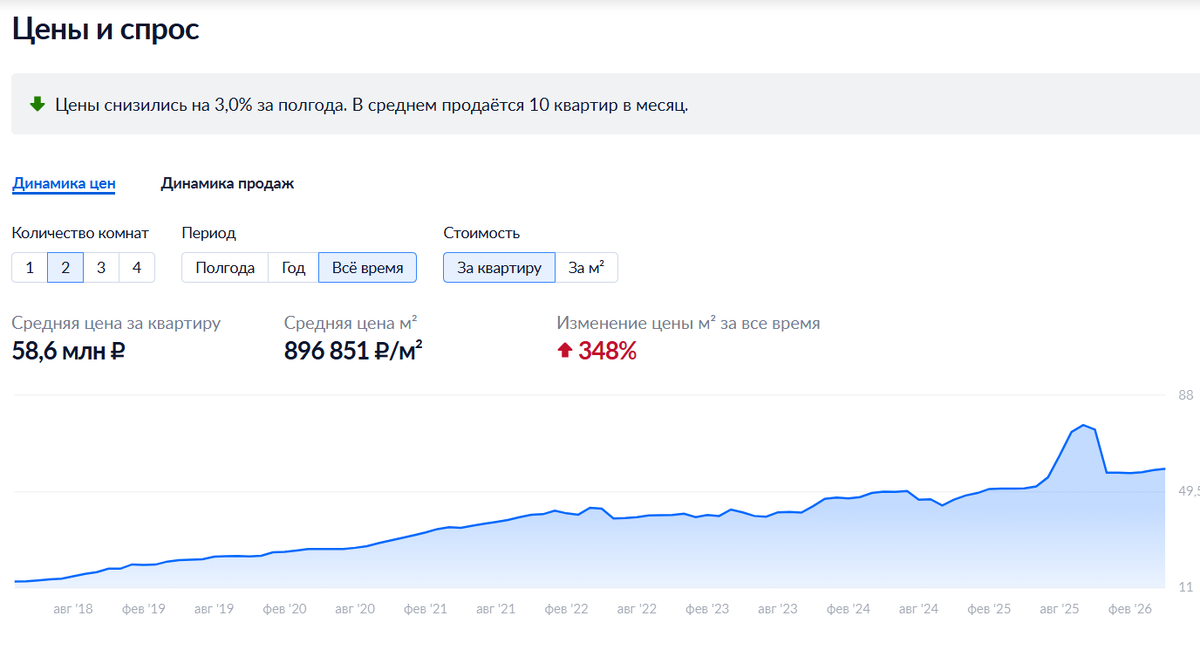The width and height of the screenshot is (1200, 650).
Task: Click the Период label
Action: (x=209, y=233)
